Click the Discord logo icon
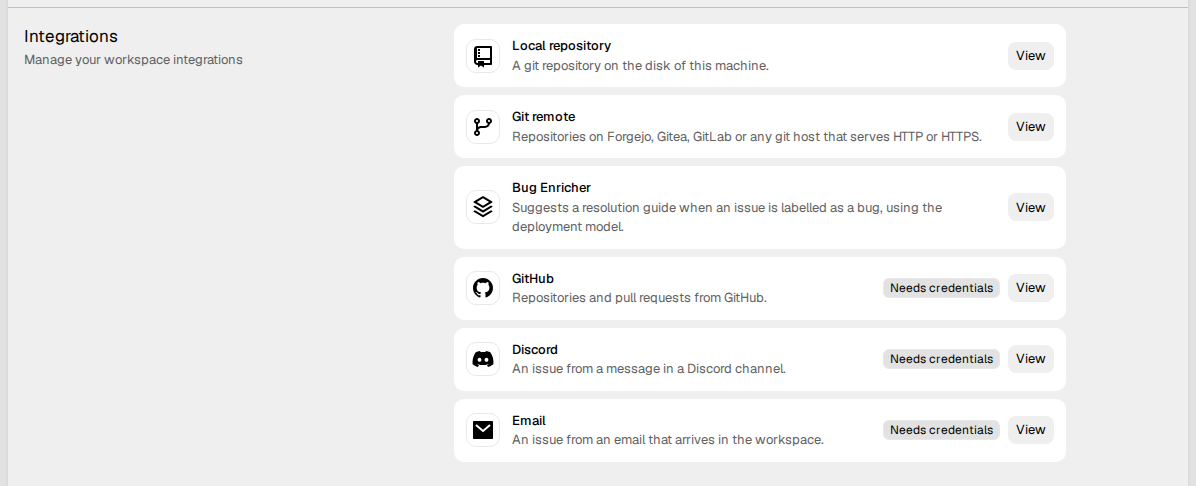The image size is (1196, 486). [x=483, y=359]
